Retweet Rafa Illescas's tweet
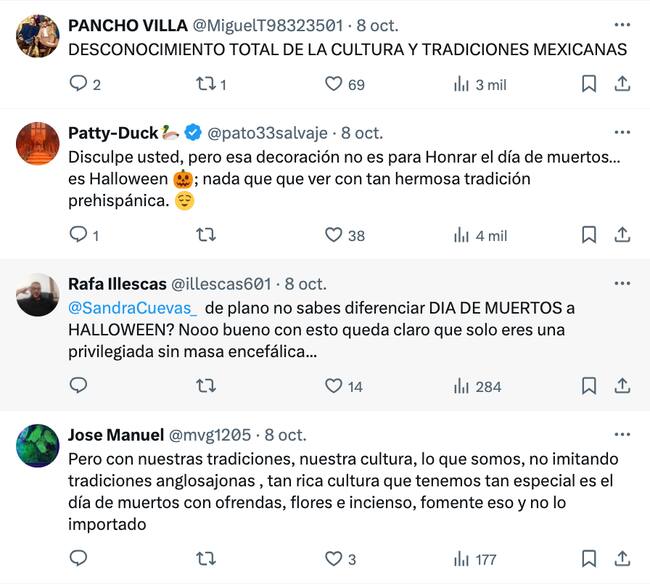 (206, 386)
